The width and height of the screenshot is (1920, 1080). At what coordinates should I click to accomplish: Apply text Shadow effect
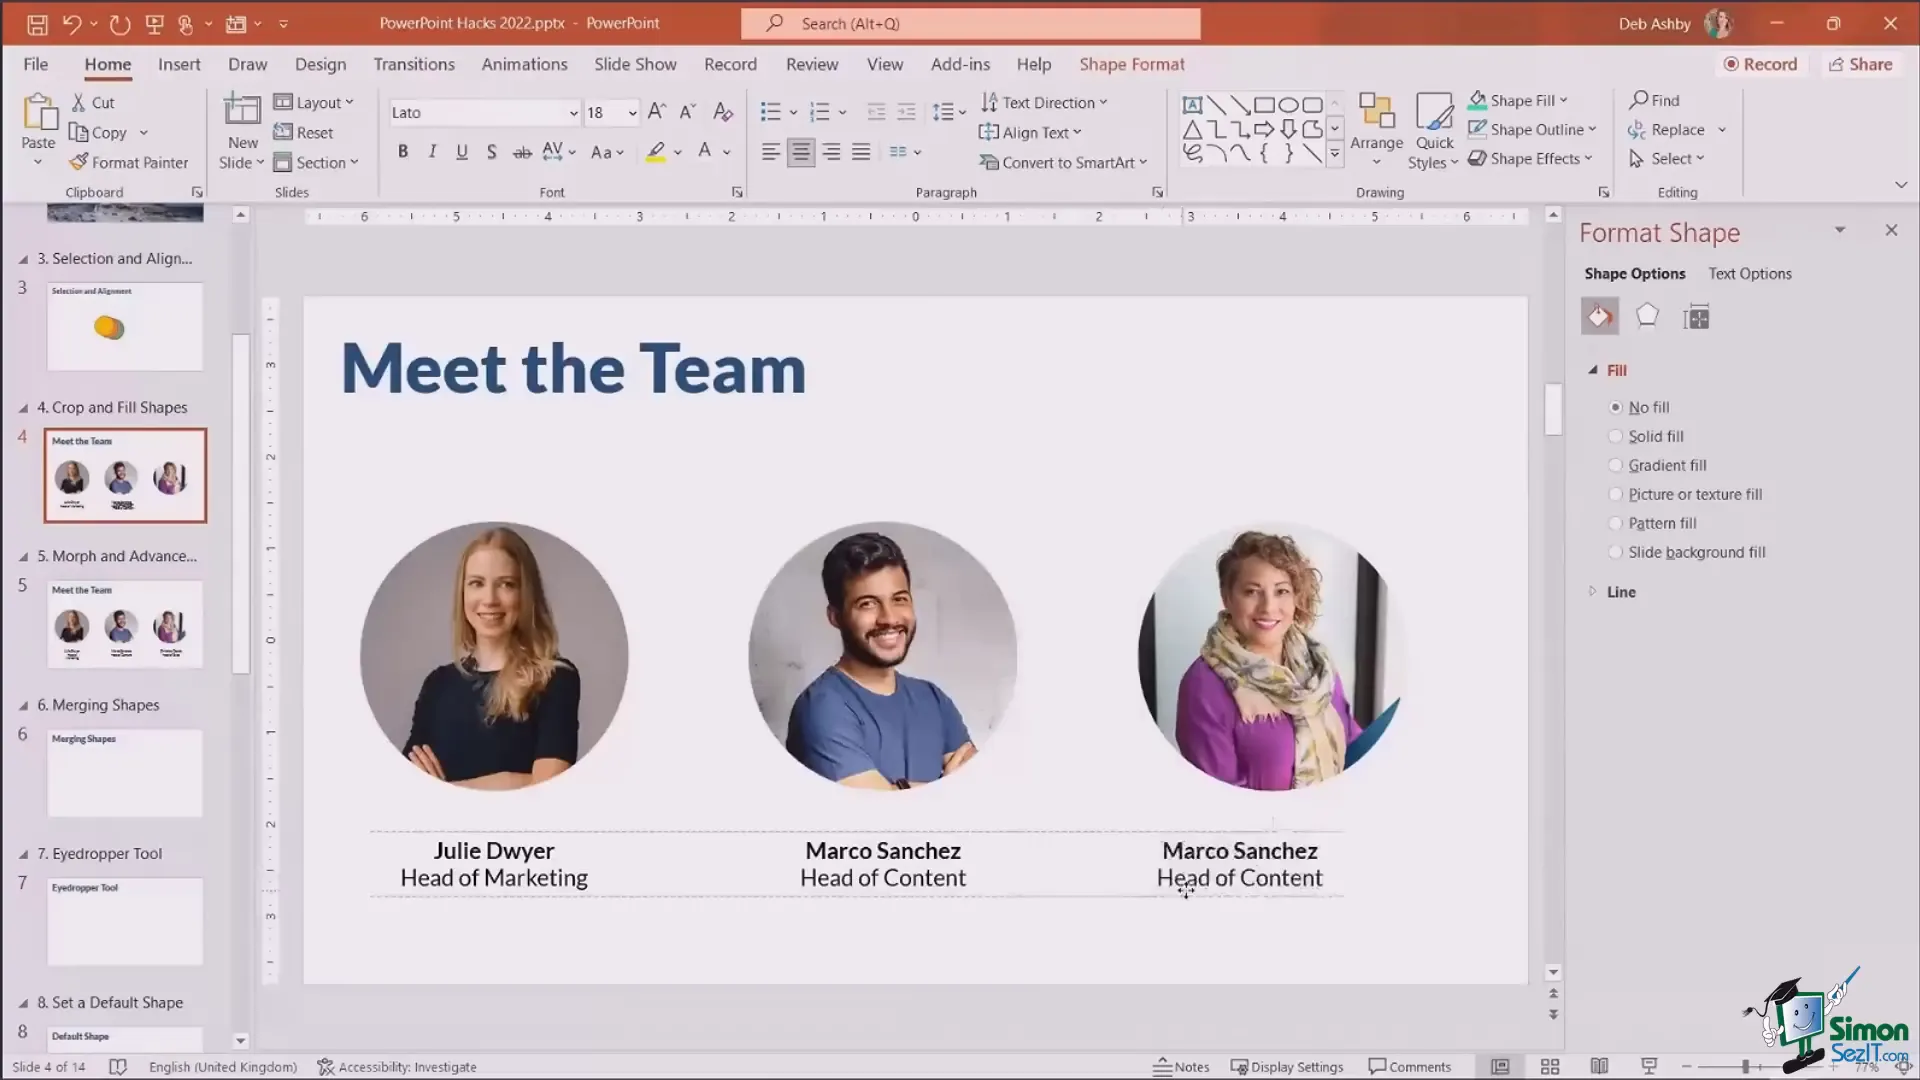click(491, 152)
